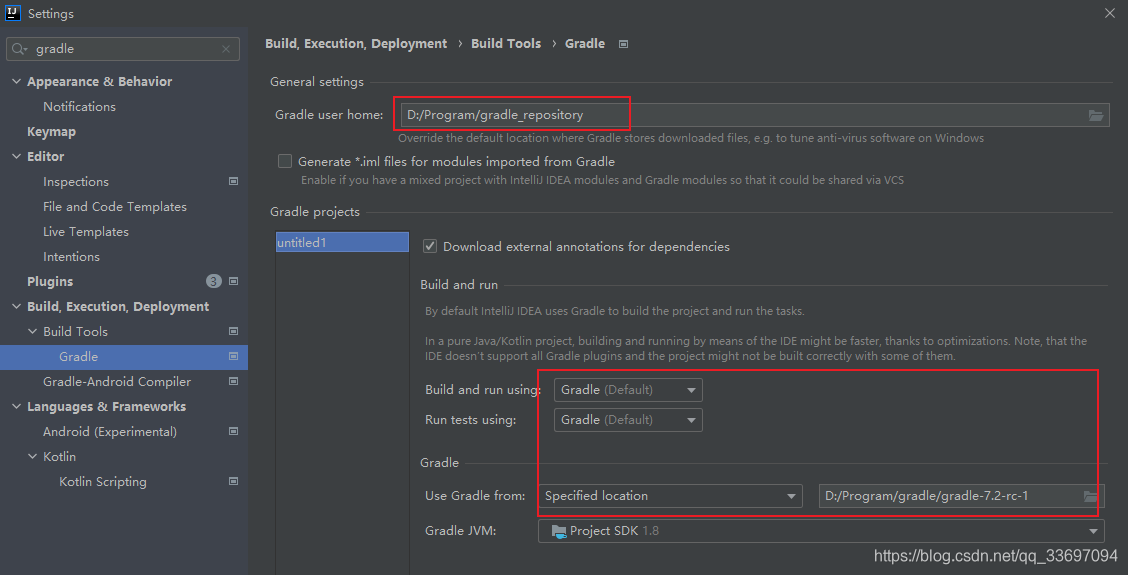The height and width of the screenshot is (575, 1128).
Task: Open the Use Gradle from dropdown
Action: pyautogui.click(x=670, y=496)
